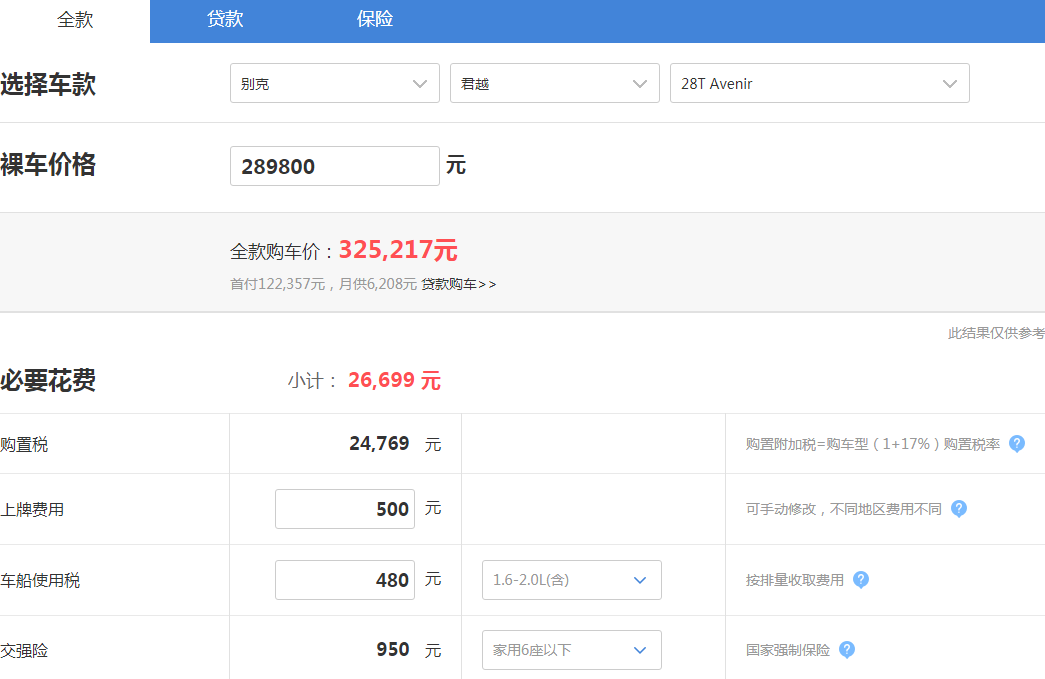Click the total price 325,217元
Viewport: 1045px width, 679px height.
pyautogui.click(x=398, y=250)
